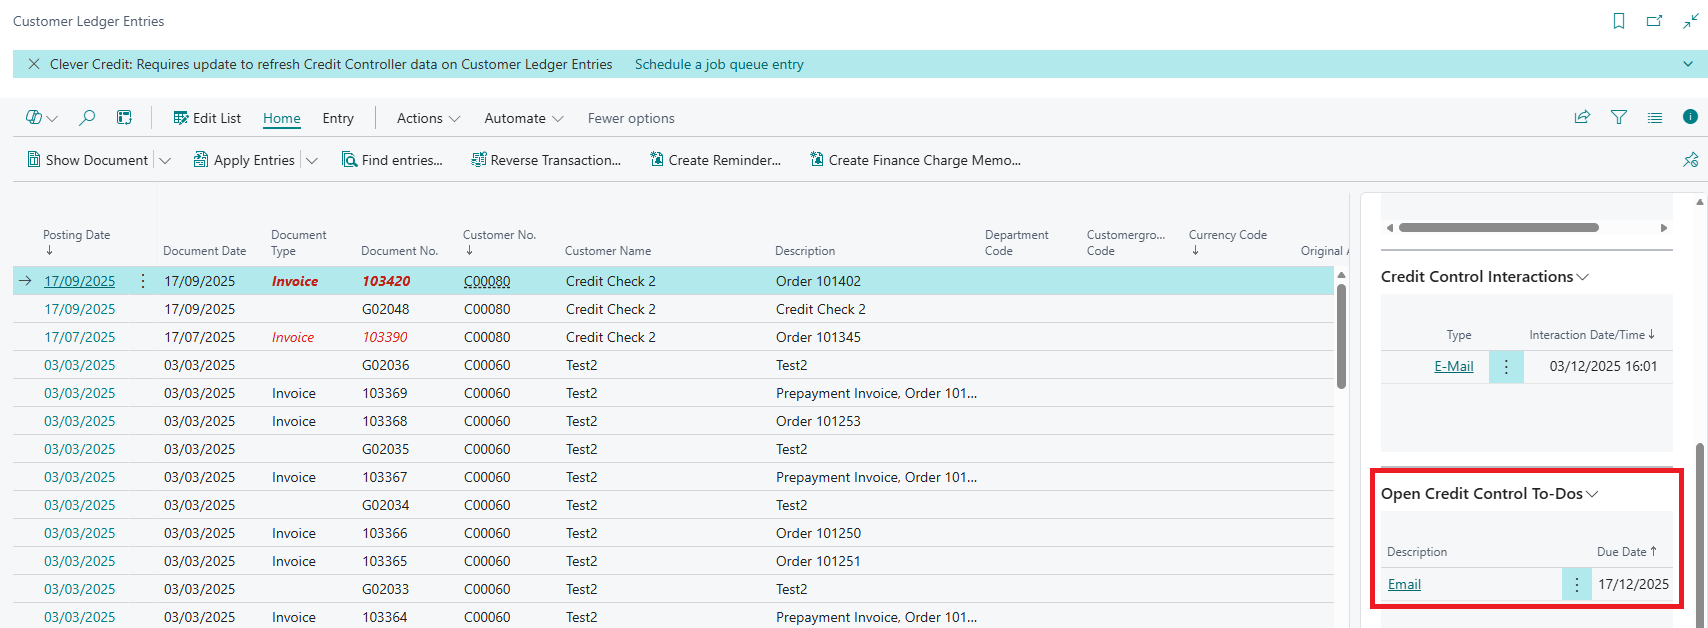1708x628 pixels.
Task: Click Schedule a job queue entry link
Action: tap(719, 64)
